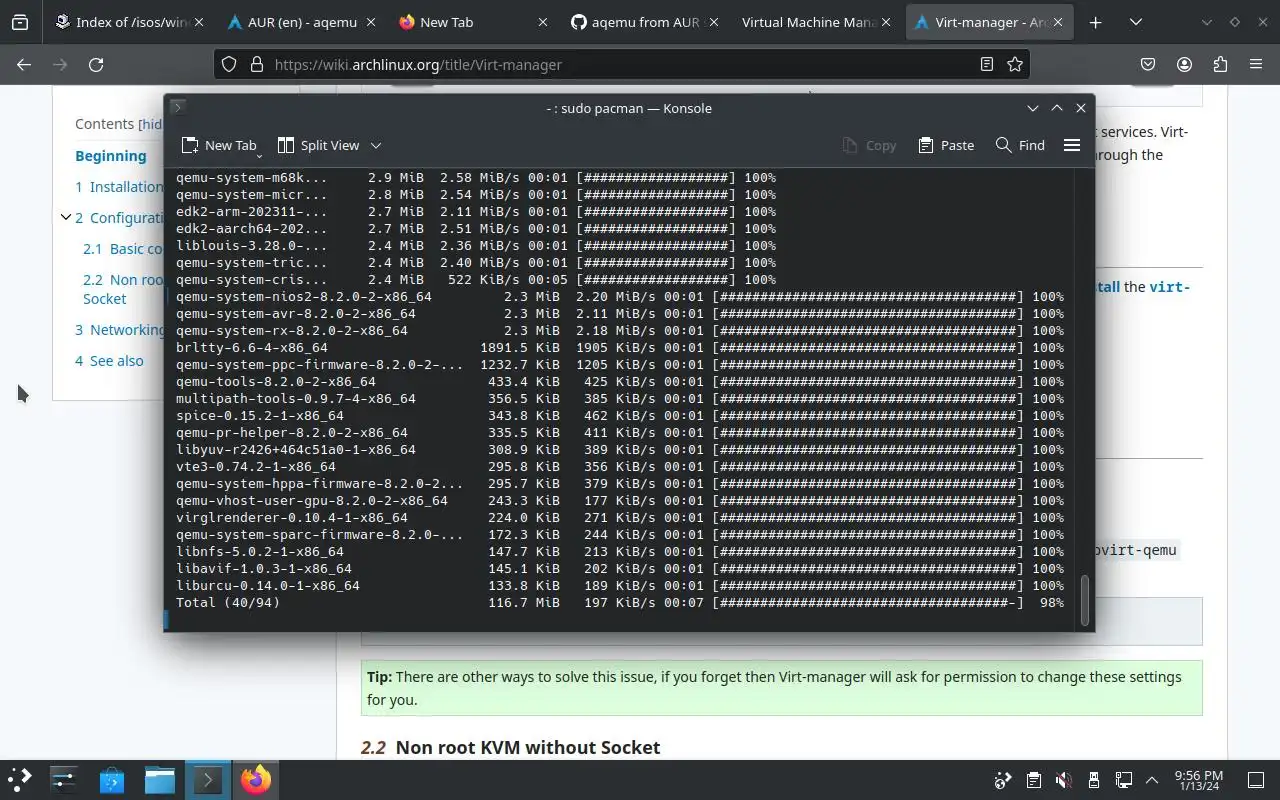Open the KDE application launcher
Image resolution: width=1280 pixels, height=800 pixels.
[x=20, y=779]
